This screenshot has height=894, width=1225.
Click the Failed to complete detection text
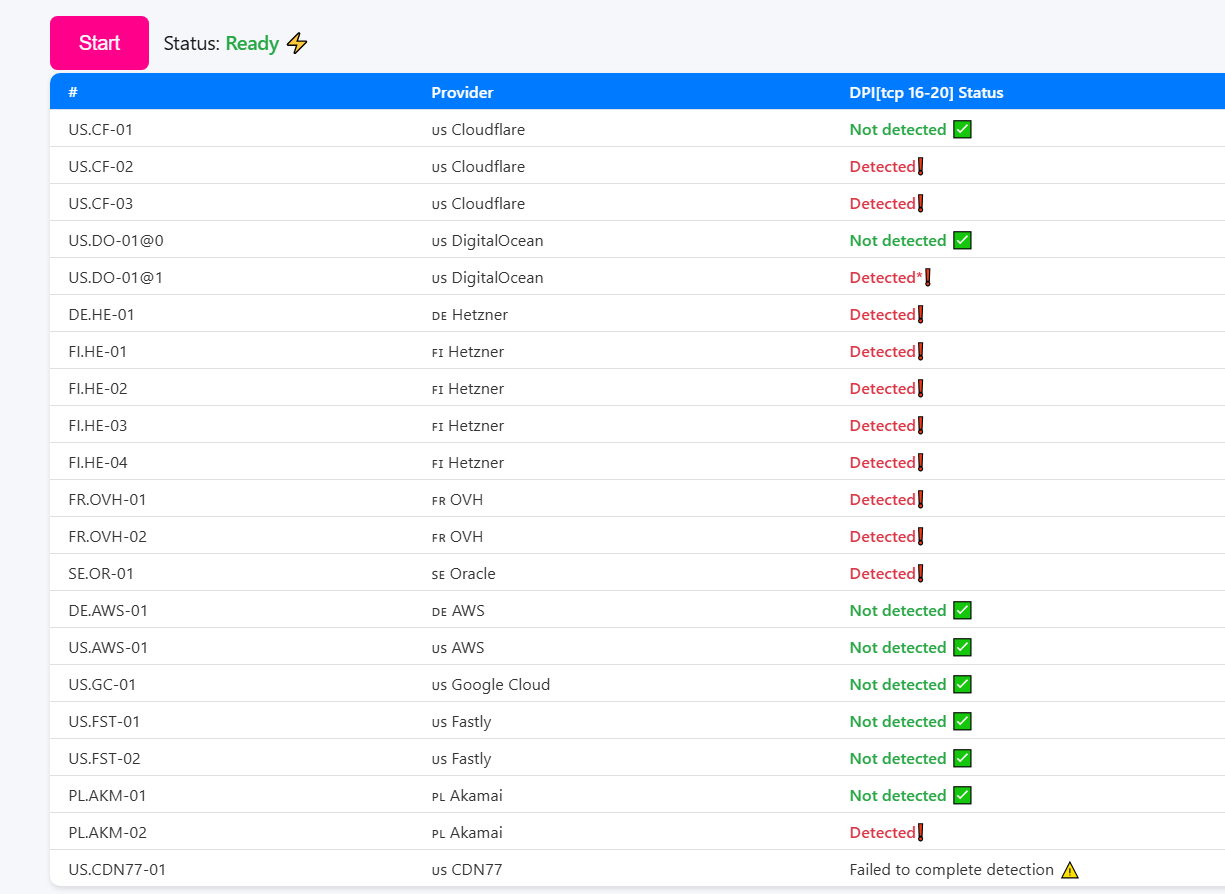click(952, 869)
